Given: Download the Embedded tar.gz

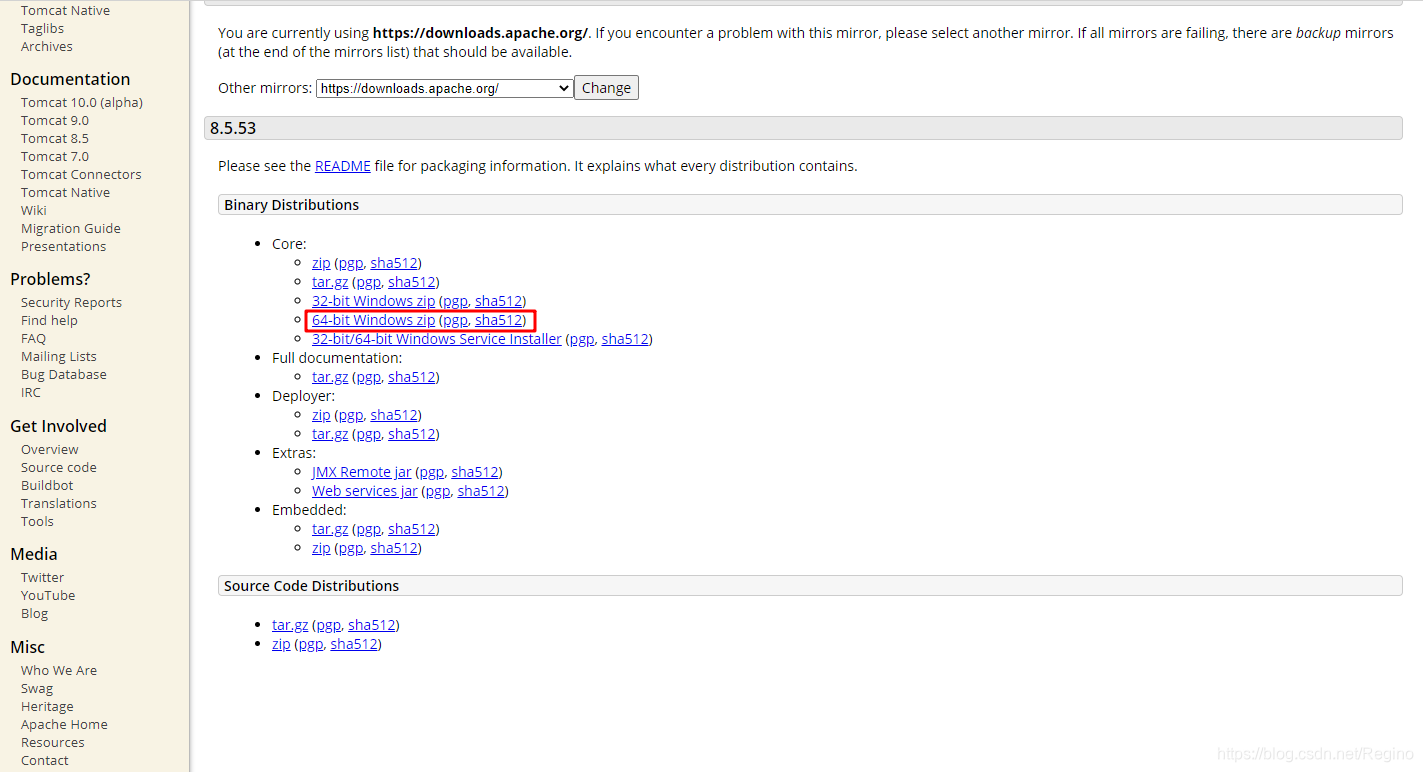Looking at the screenshot, I should [330, 529].
